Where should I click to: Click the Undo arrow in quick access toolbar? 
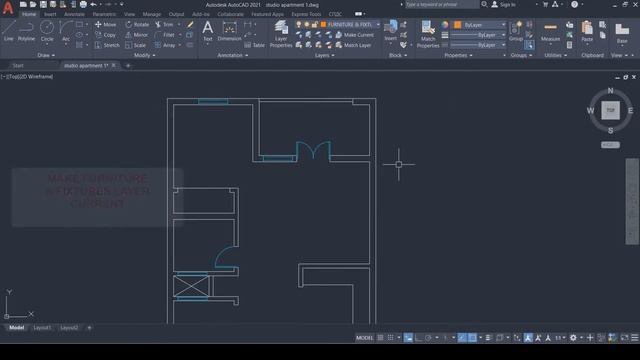pos(93,4)
